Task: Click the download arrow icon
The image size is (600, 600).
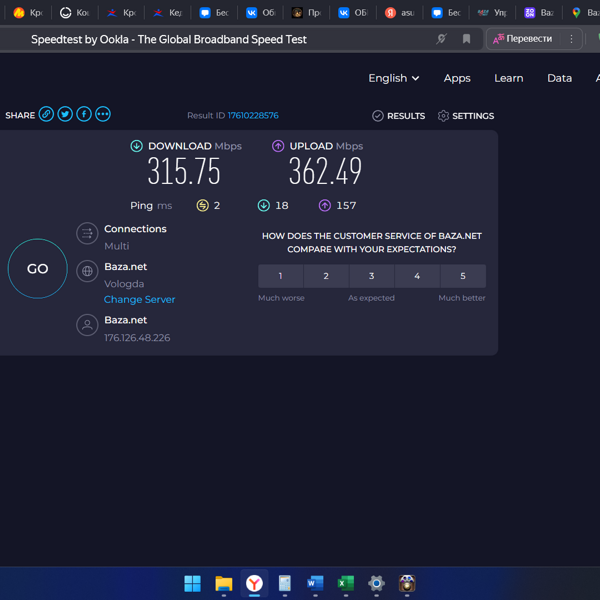Action: [x=137, y=146]
